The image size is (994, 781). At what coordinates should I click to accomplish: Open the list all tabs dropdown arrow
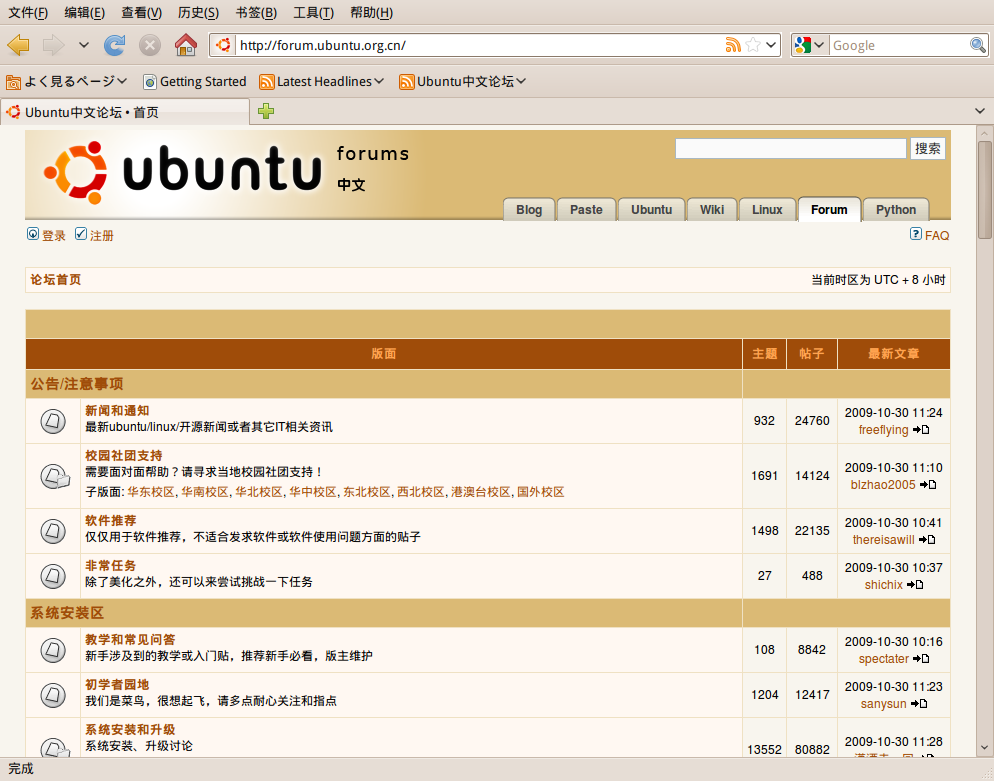point(980,111)
